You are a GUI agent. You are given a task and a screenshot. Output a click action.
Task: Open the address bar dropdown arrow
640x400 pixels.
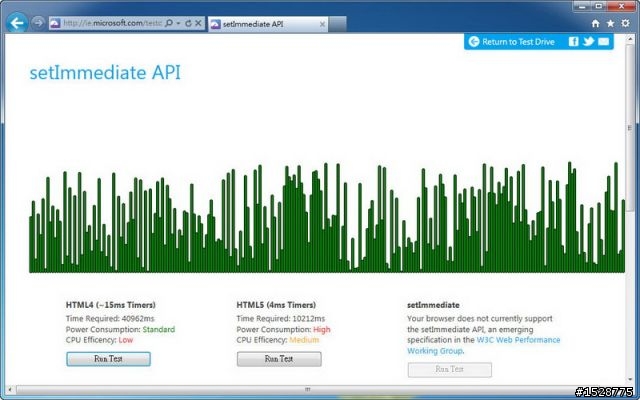coord(178,24)
